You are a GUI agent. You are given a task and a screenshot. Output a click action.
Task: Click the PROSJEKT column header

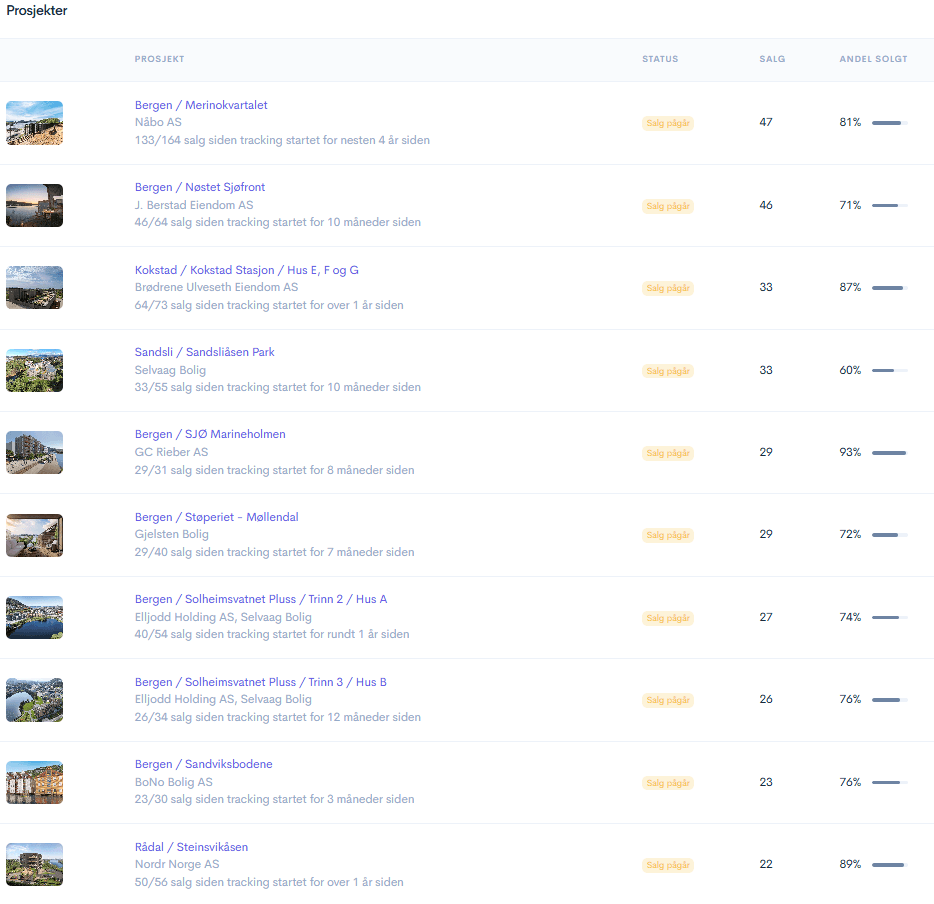(160, 59)
